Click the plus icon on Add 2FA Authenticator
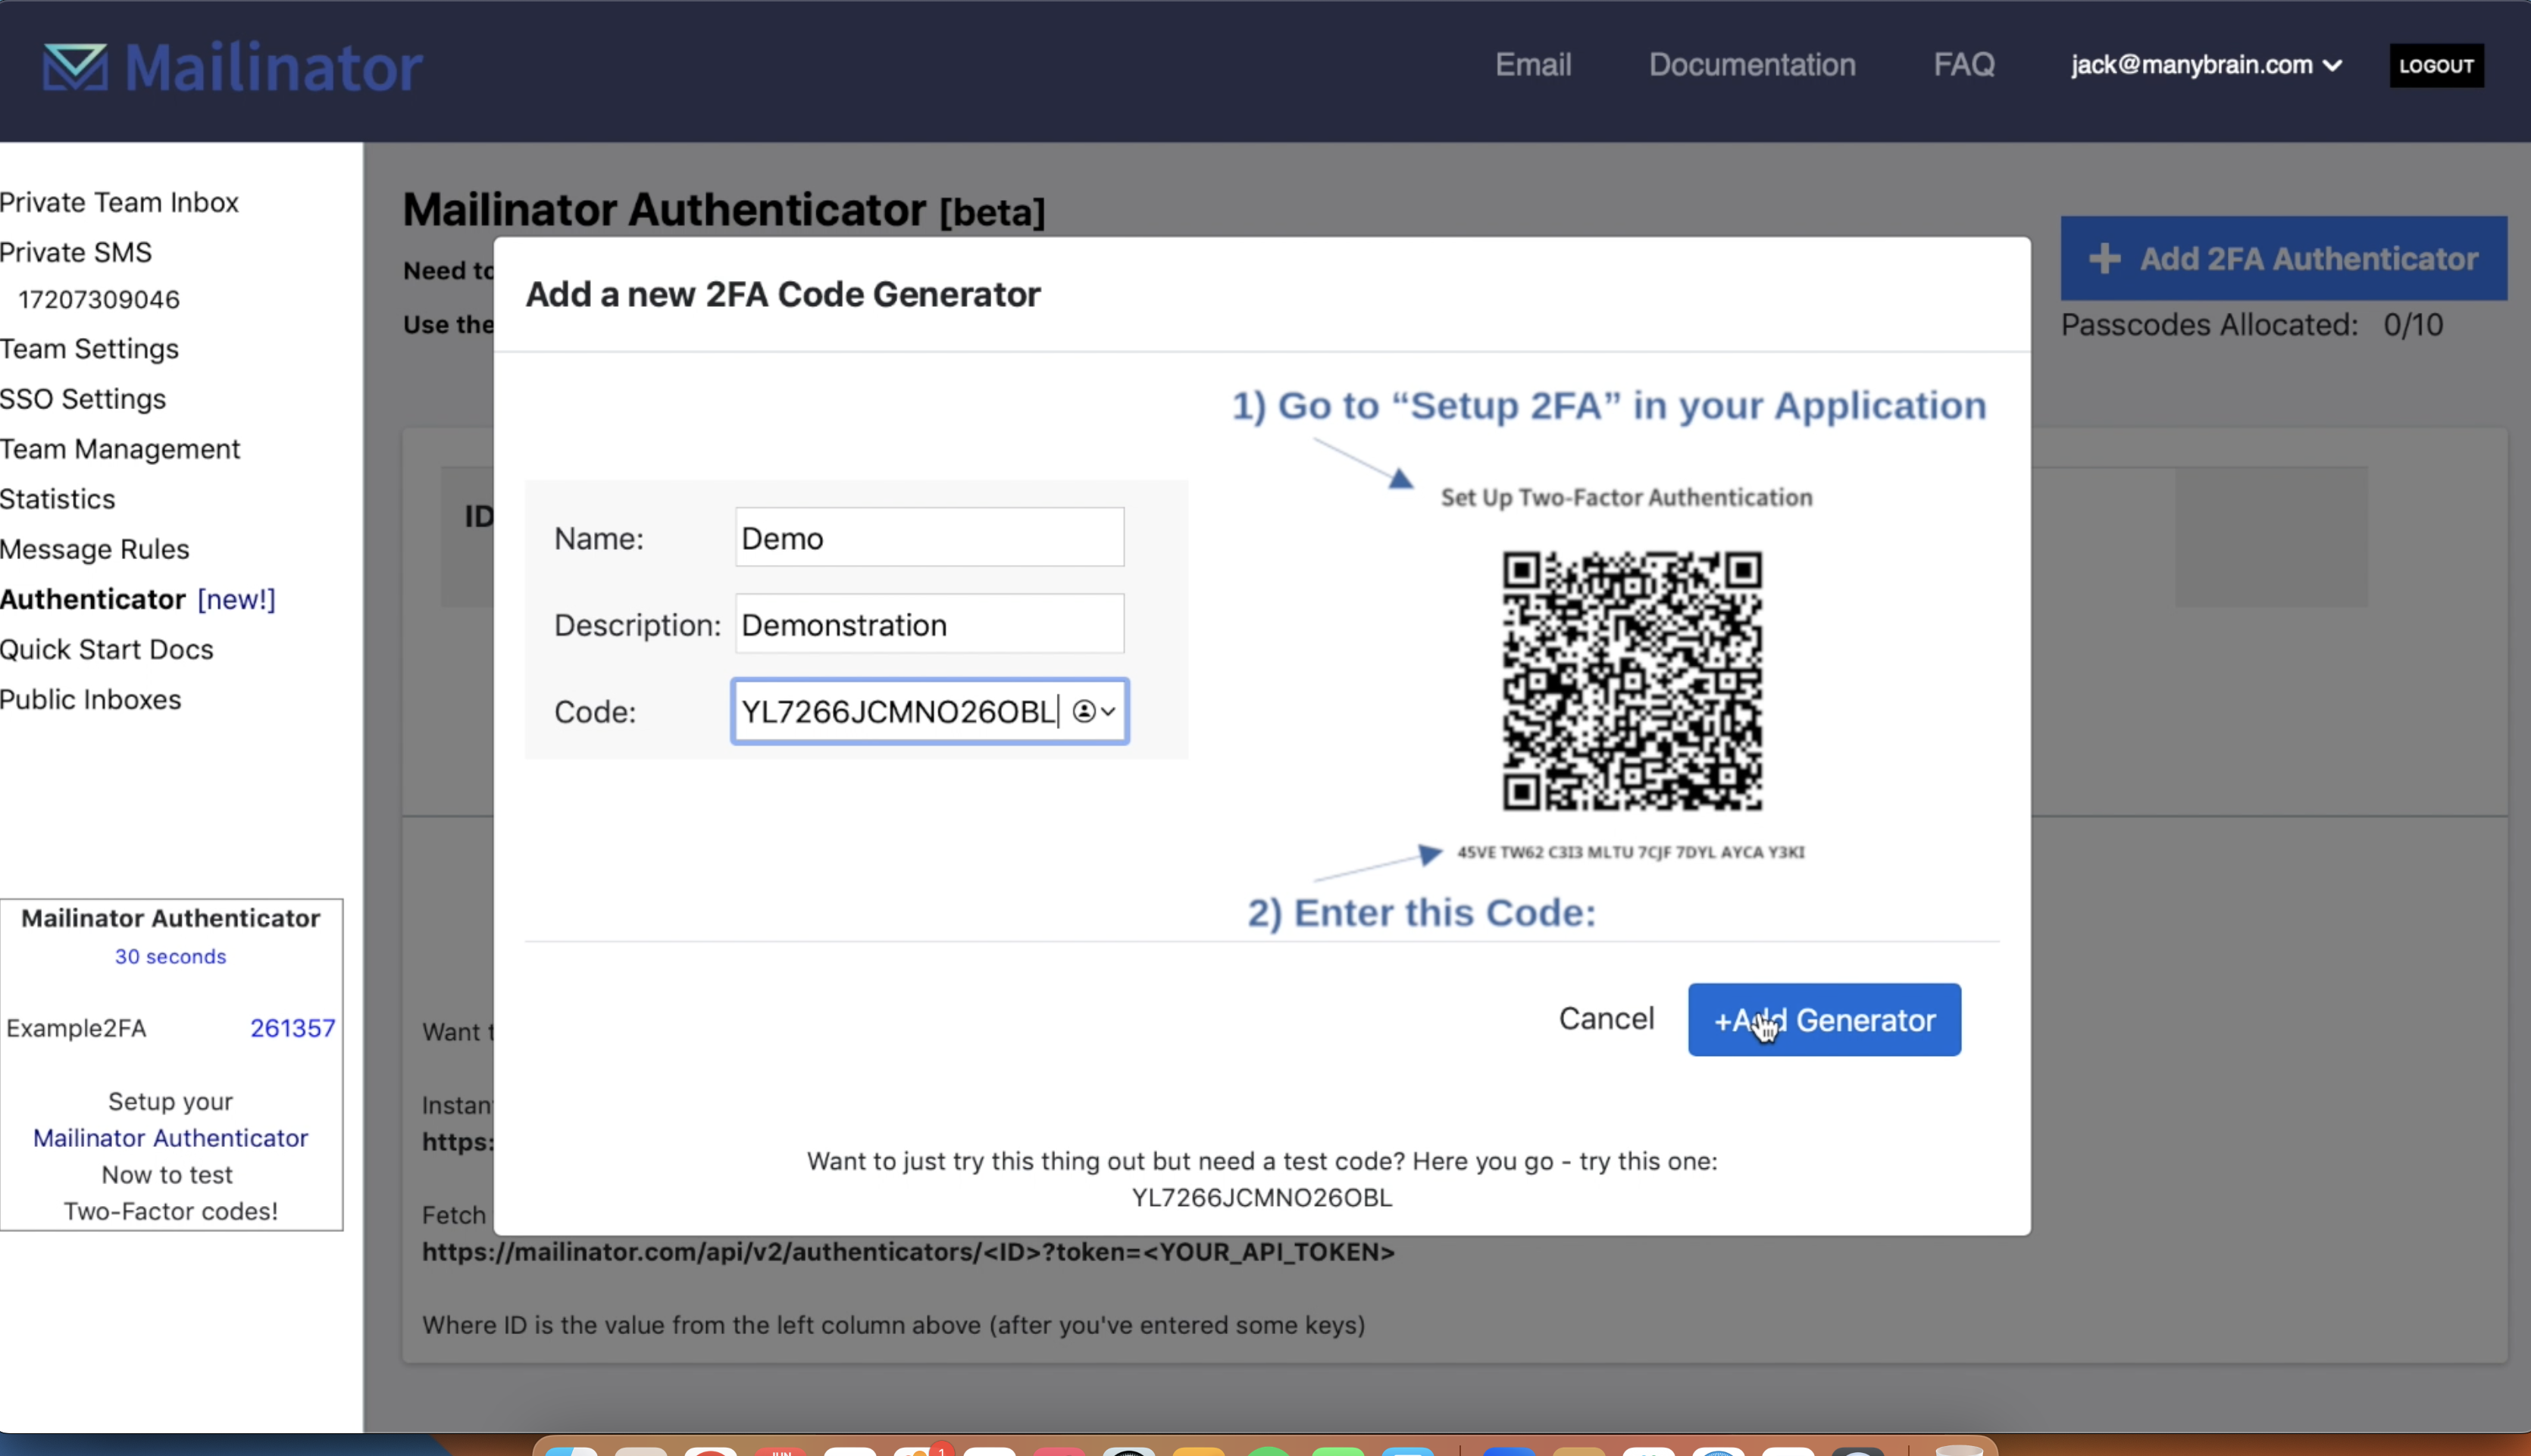This screenshot has width=2531, height=1456. [x=2104, y=259]
